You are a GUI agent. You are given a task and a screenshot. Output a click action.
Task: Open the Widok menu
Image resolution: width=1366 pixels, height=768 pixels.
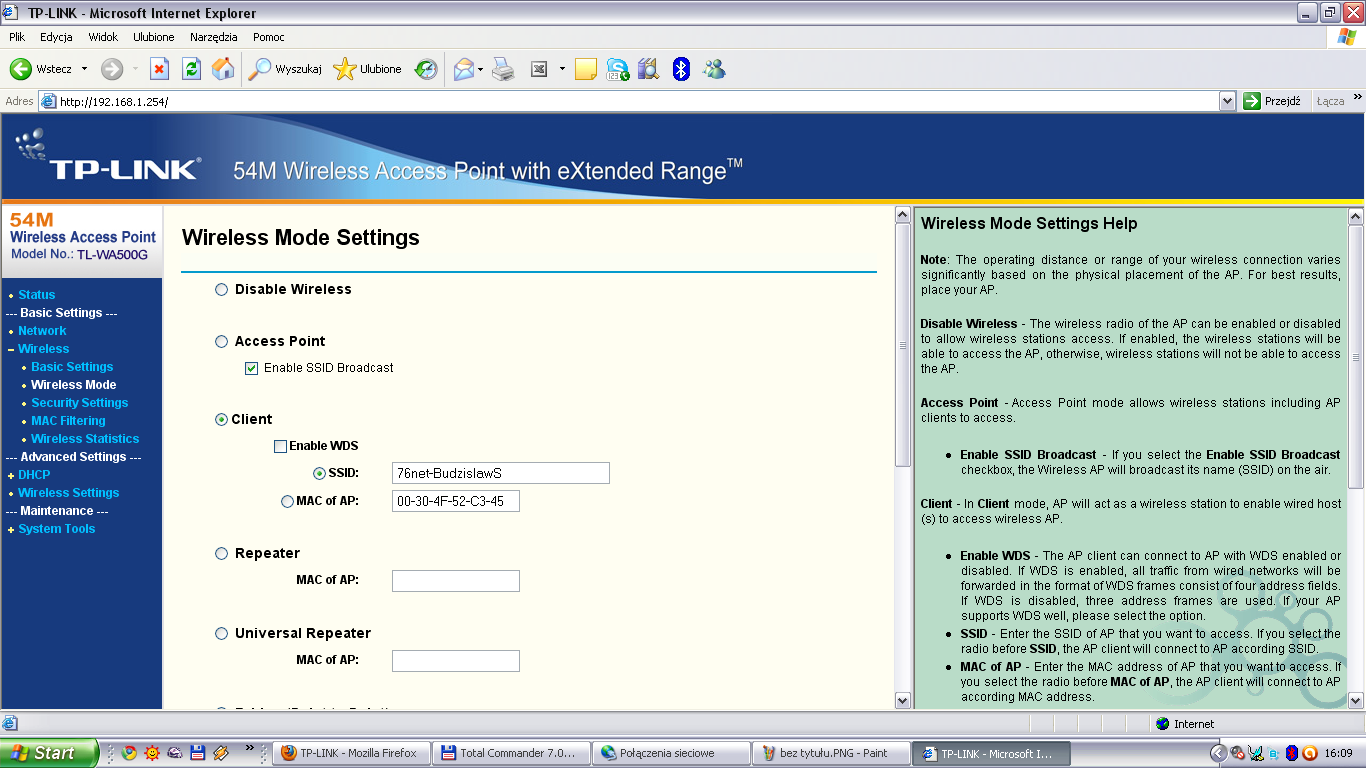[103, 37]
